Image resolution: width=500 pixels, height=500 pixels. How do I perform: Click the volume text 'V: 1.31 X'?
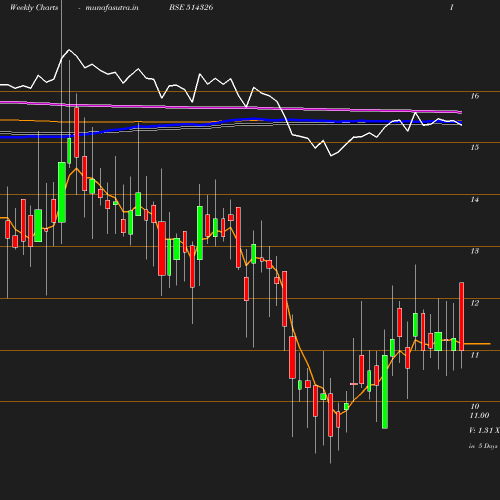[484, 430]
